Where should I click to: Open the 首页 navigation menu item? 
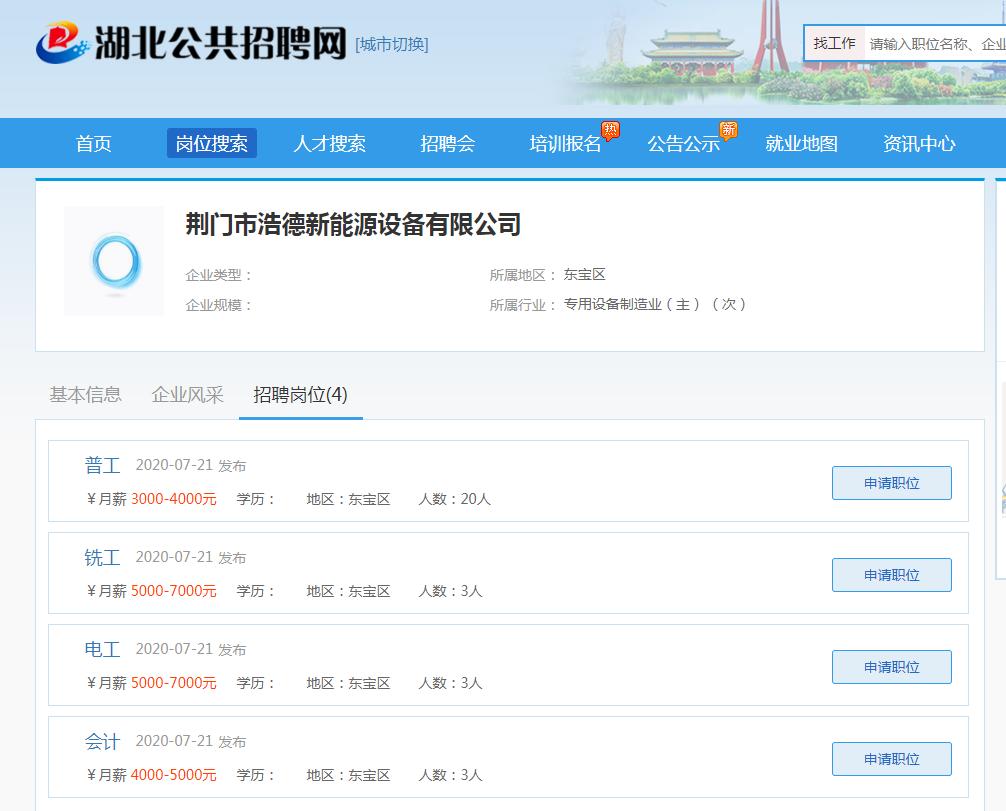(93, 143)
